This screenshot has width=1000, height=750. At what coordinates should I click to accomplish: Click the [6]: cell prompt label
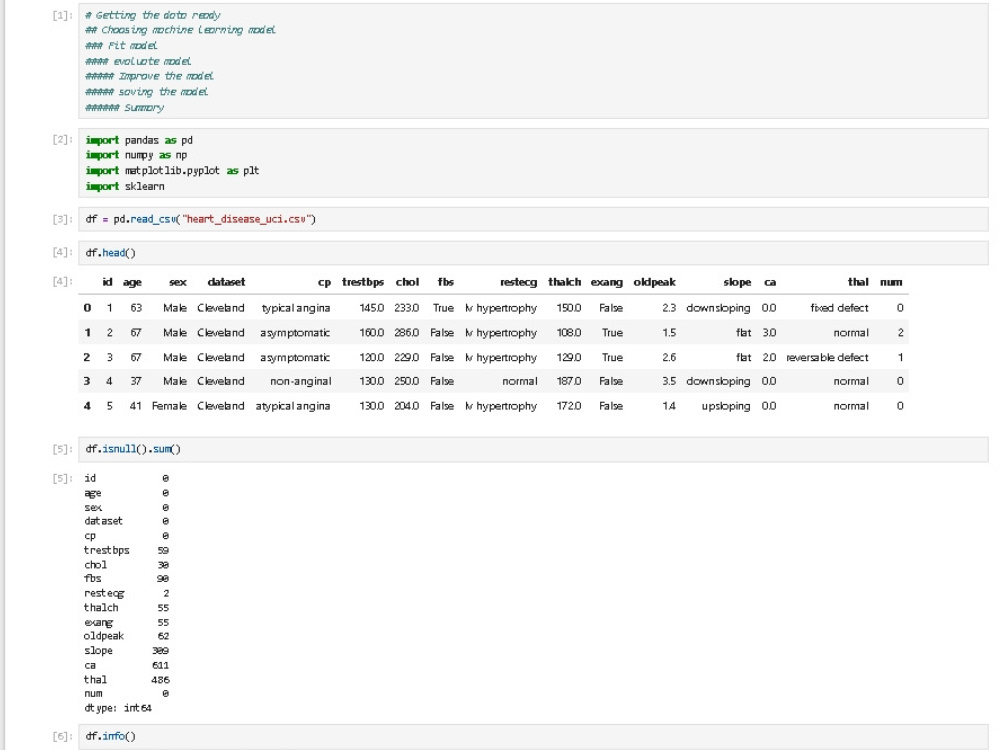62,737
